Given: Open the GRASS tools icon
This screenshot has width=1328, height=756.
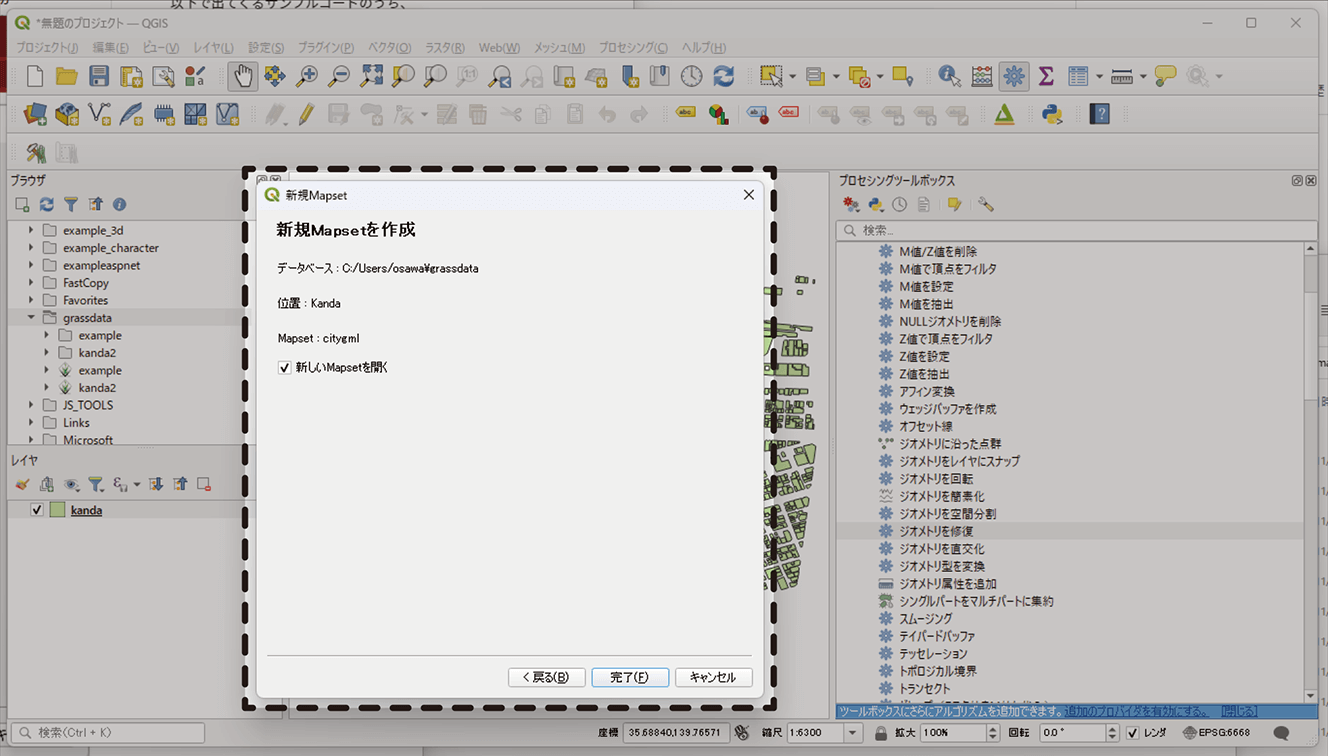Looking at the screenshot, I should [x=36, y=152].
